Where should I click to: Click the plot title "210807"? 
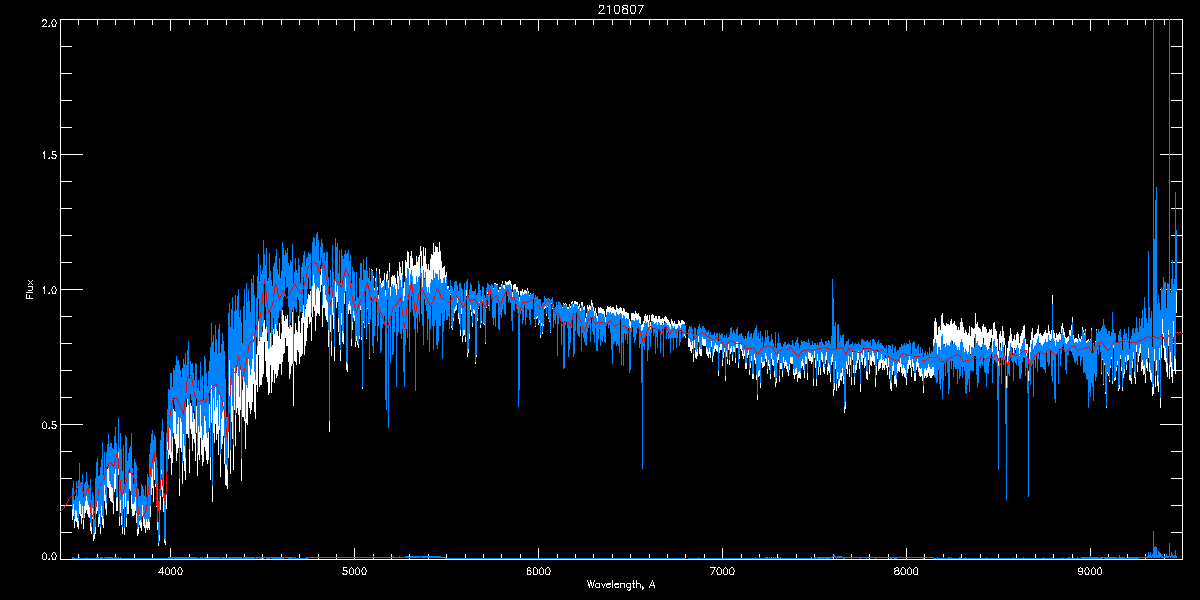619,10
